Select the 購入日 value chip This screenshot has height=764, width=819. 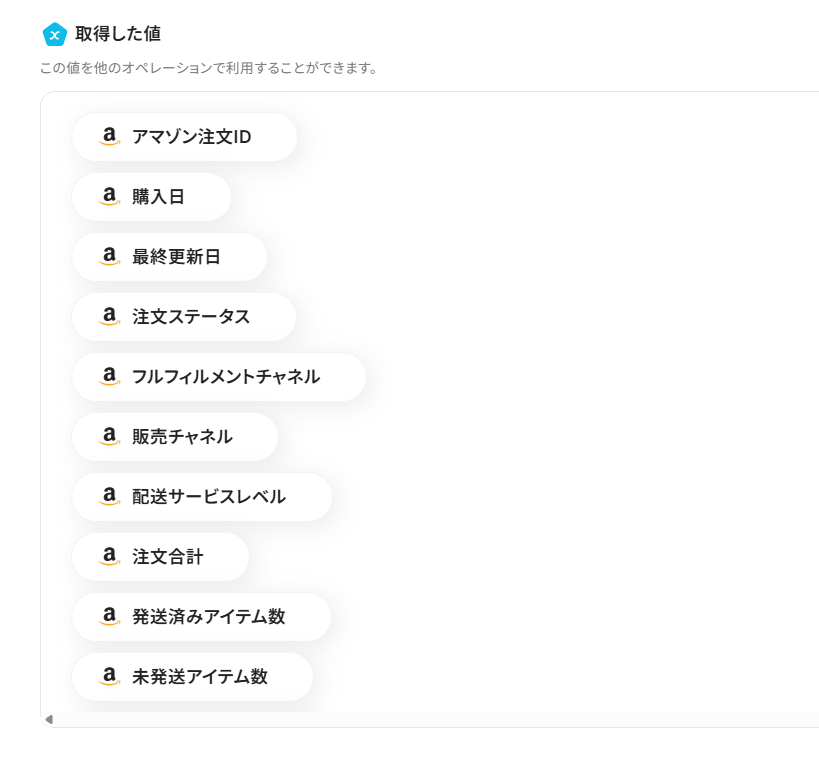pos(159,197)
